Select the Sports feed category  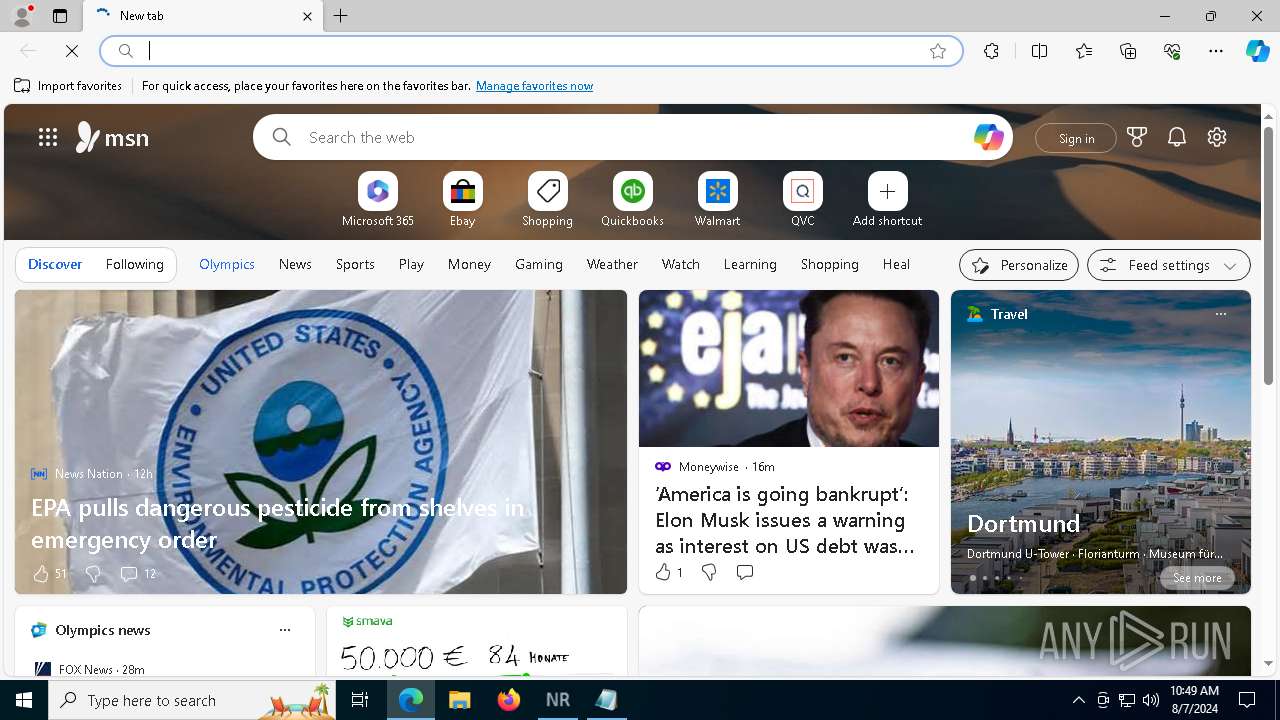coord(355,264)
